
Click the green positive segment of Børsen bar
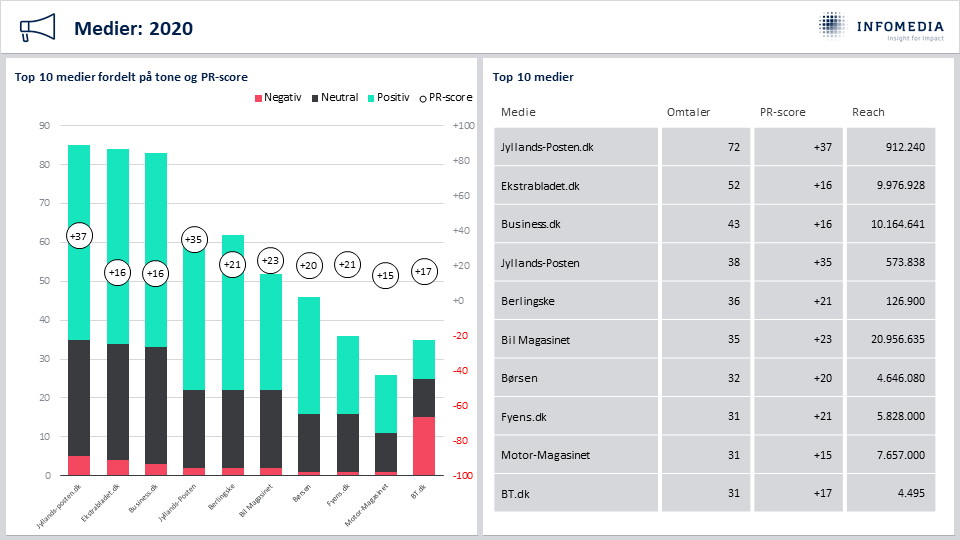pyautogui.click(x=309, y=356)
